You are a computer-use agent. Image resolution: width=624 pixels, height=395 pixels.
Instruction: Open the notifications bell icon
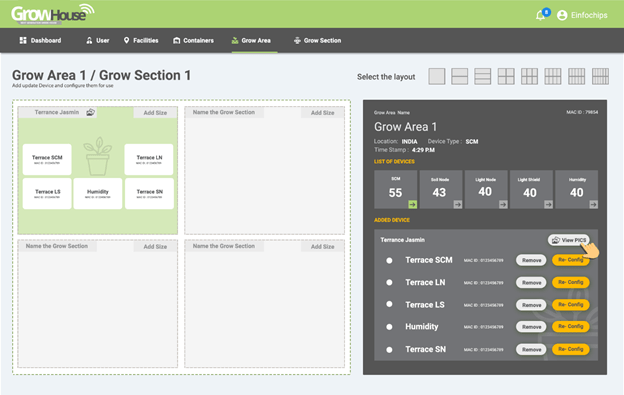540,16
